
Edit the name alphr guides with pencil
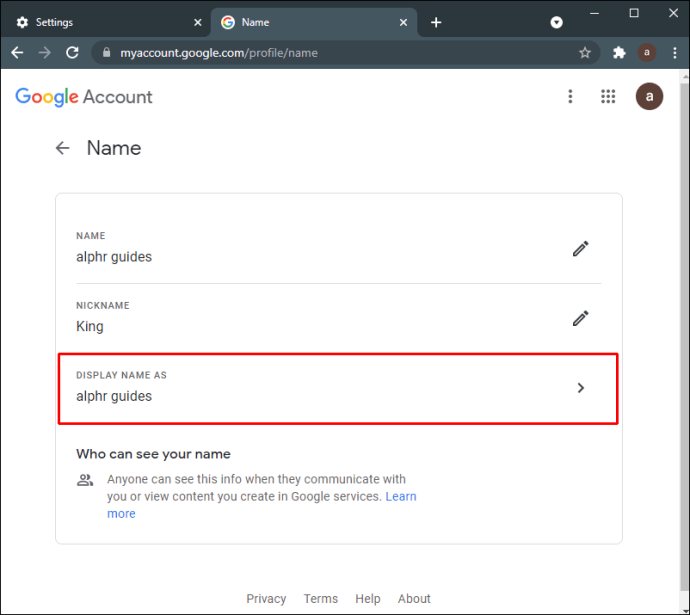pyautogui.click(x=580, y=249)
